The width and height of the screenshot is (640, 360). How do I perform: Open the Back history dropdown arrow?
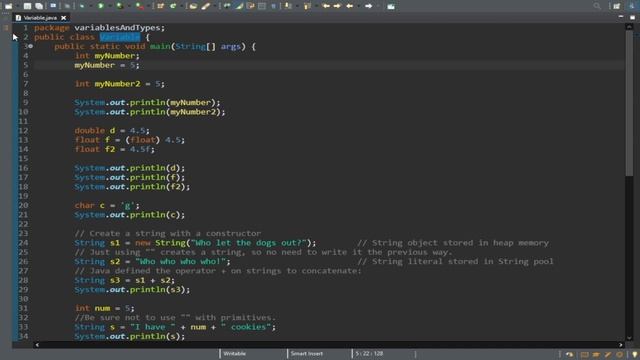coord(358,6)
